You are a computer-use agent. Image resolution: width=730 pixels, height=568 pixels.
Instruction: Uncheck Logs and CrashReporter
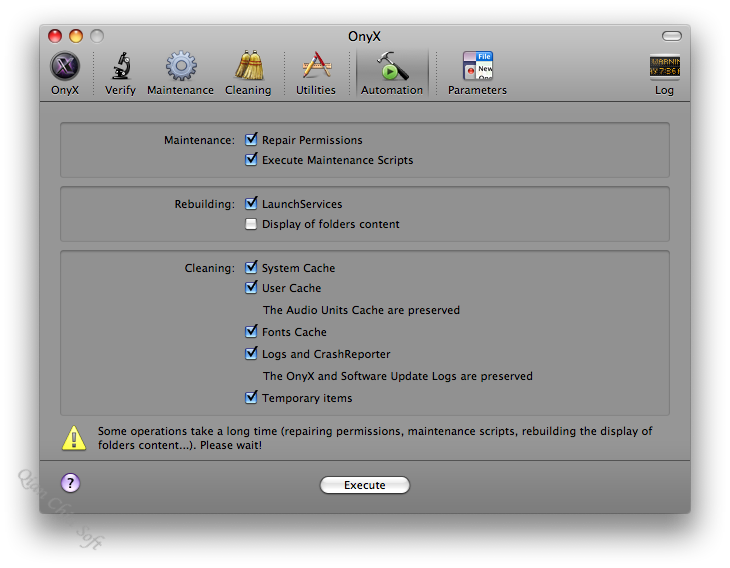pos(251,353)
